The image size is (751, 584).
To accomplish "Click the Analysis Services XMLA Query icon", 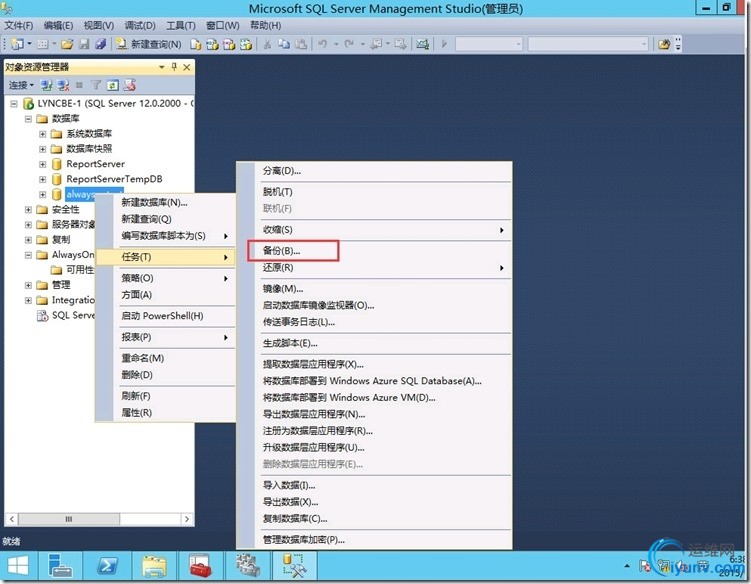I will pyautogui.click(x=246, y=44).
